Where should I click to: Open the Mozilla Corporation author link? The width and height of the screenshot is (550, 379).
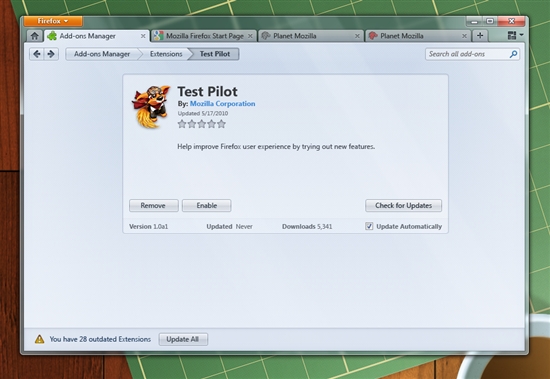pos(222,104)
